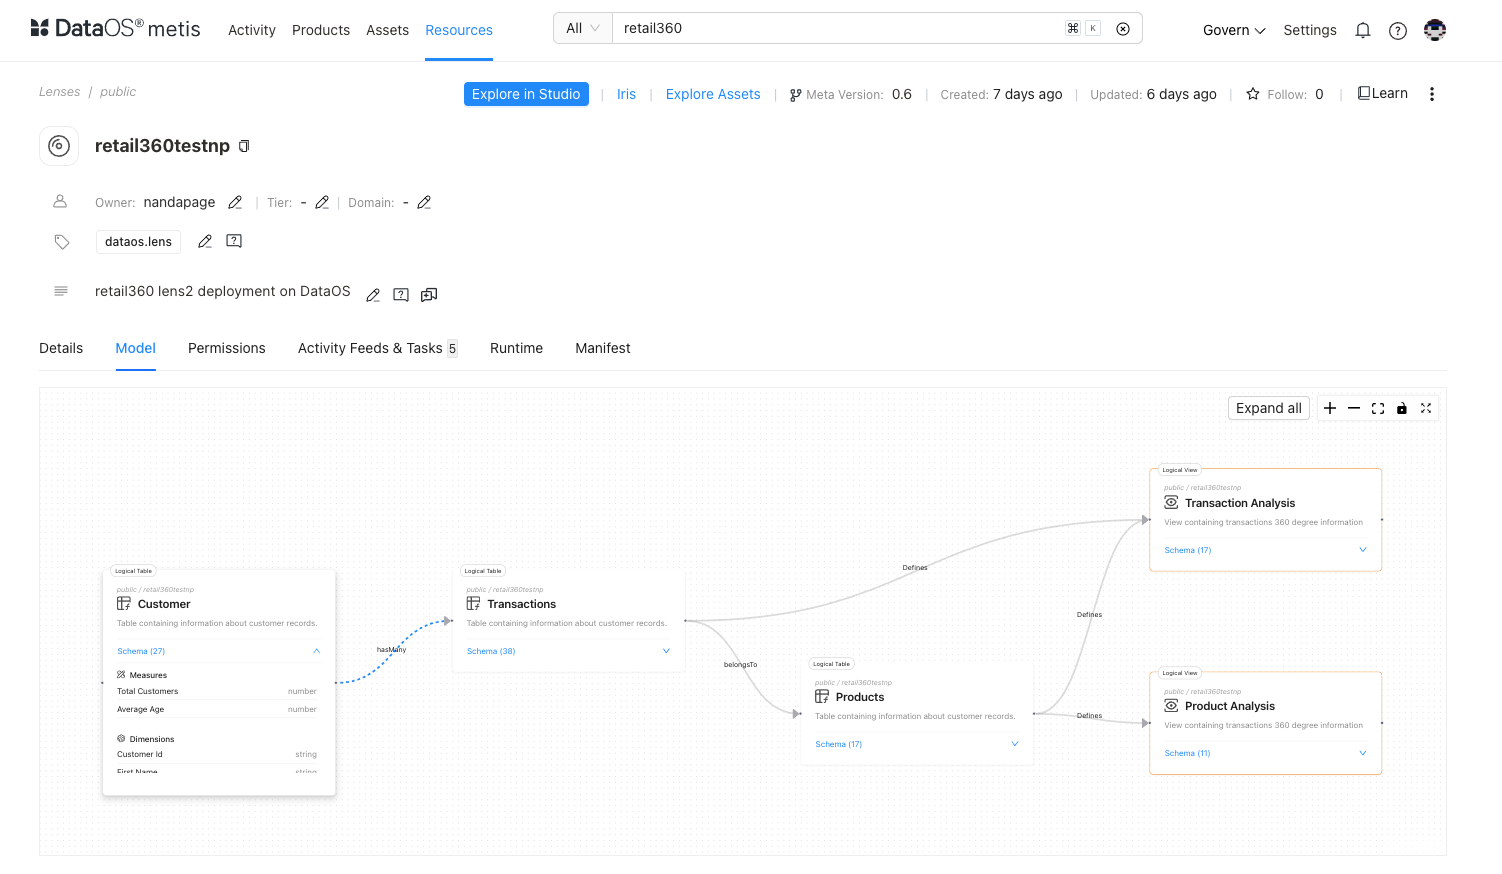
Task: Request a tag update via question icon
Action: pos(234,241)
